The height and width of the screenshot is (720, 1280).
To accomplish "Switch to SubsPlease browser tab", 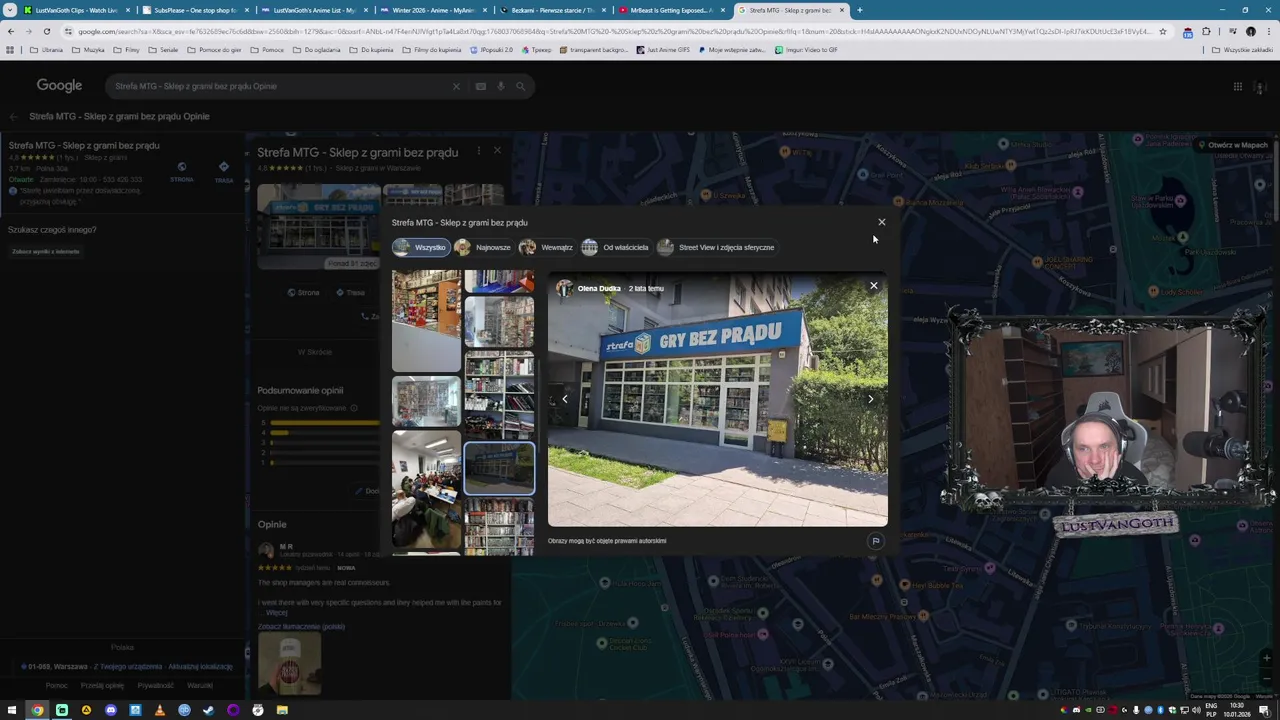I will pyautogui.click(x=195, y=10).
